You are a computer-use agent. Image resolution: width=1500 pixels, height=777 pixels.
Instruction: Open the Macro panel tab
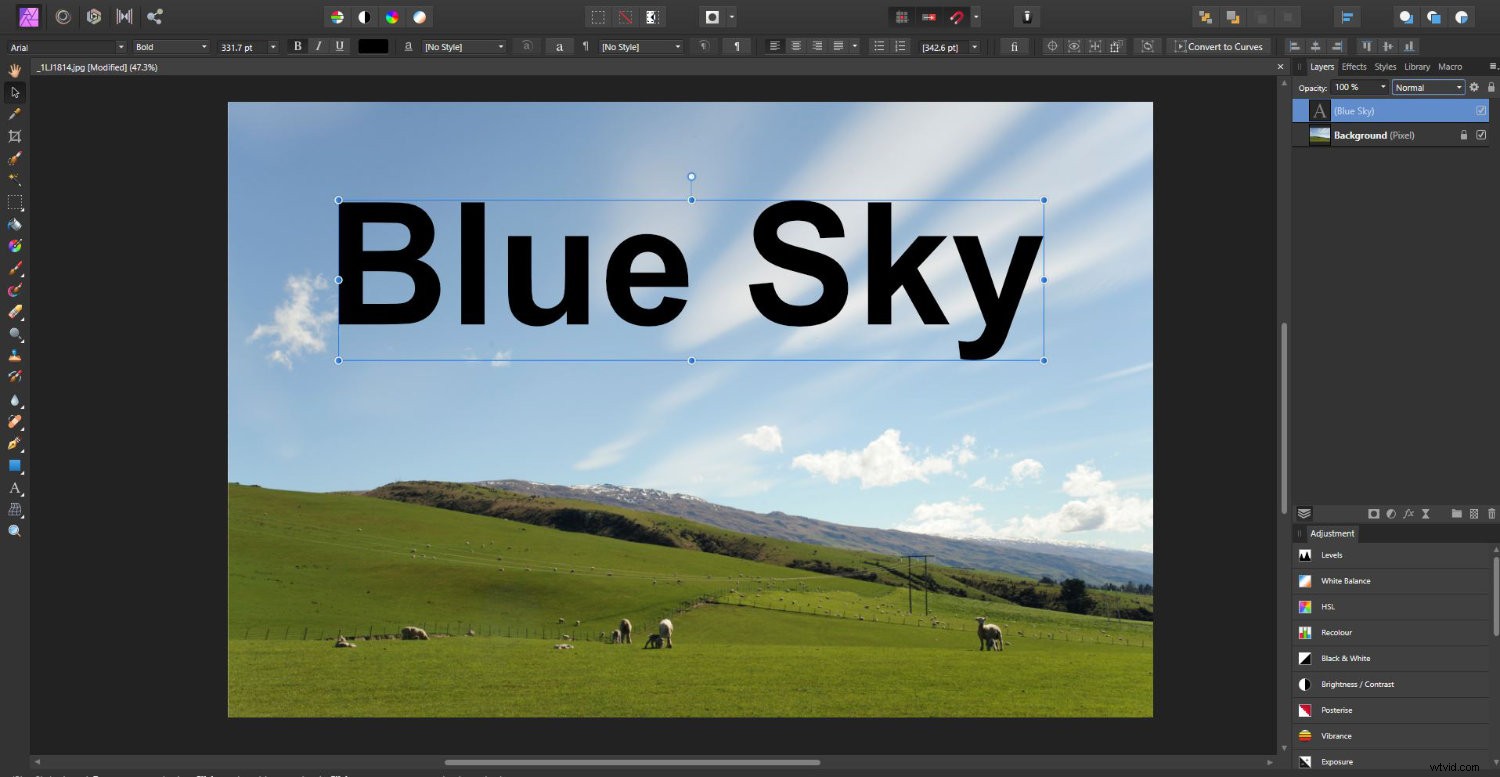[1450, 66]
